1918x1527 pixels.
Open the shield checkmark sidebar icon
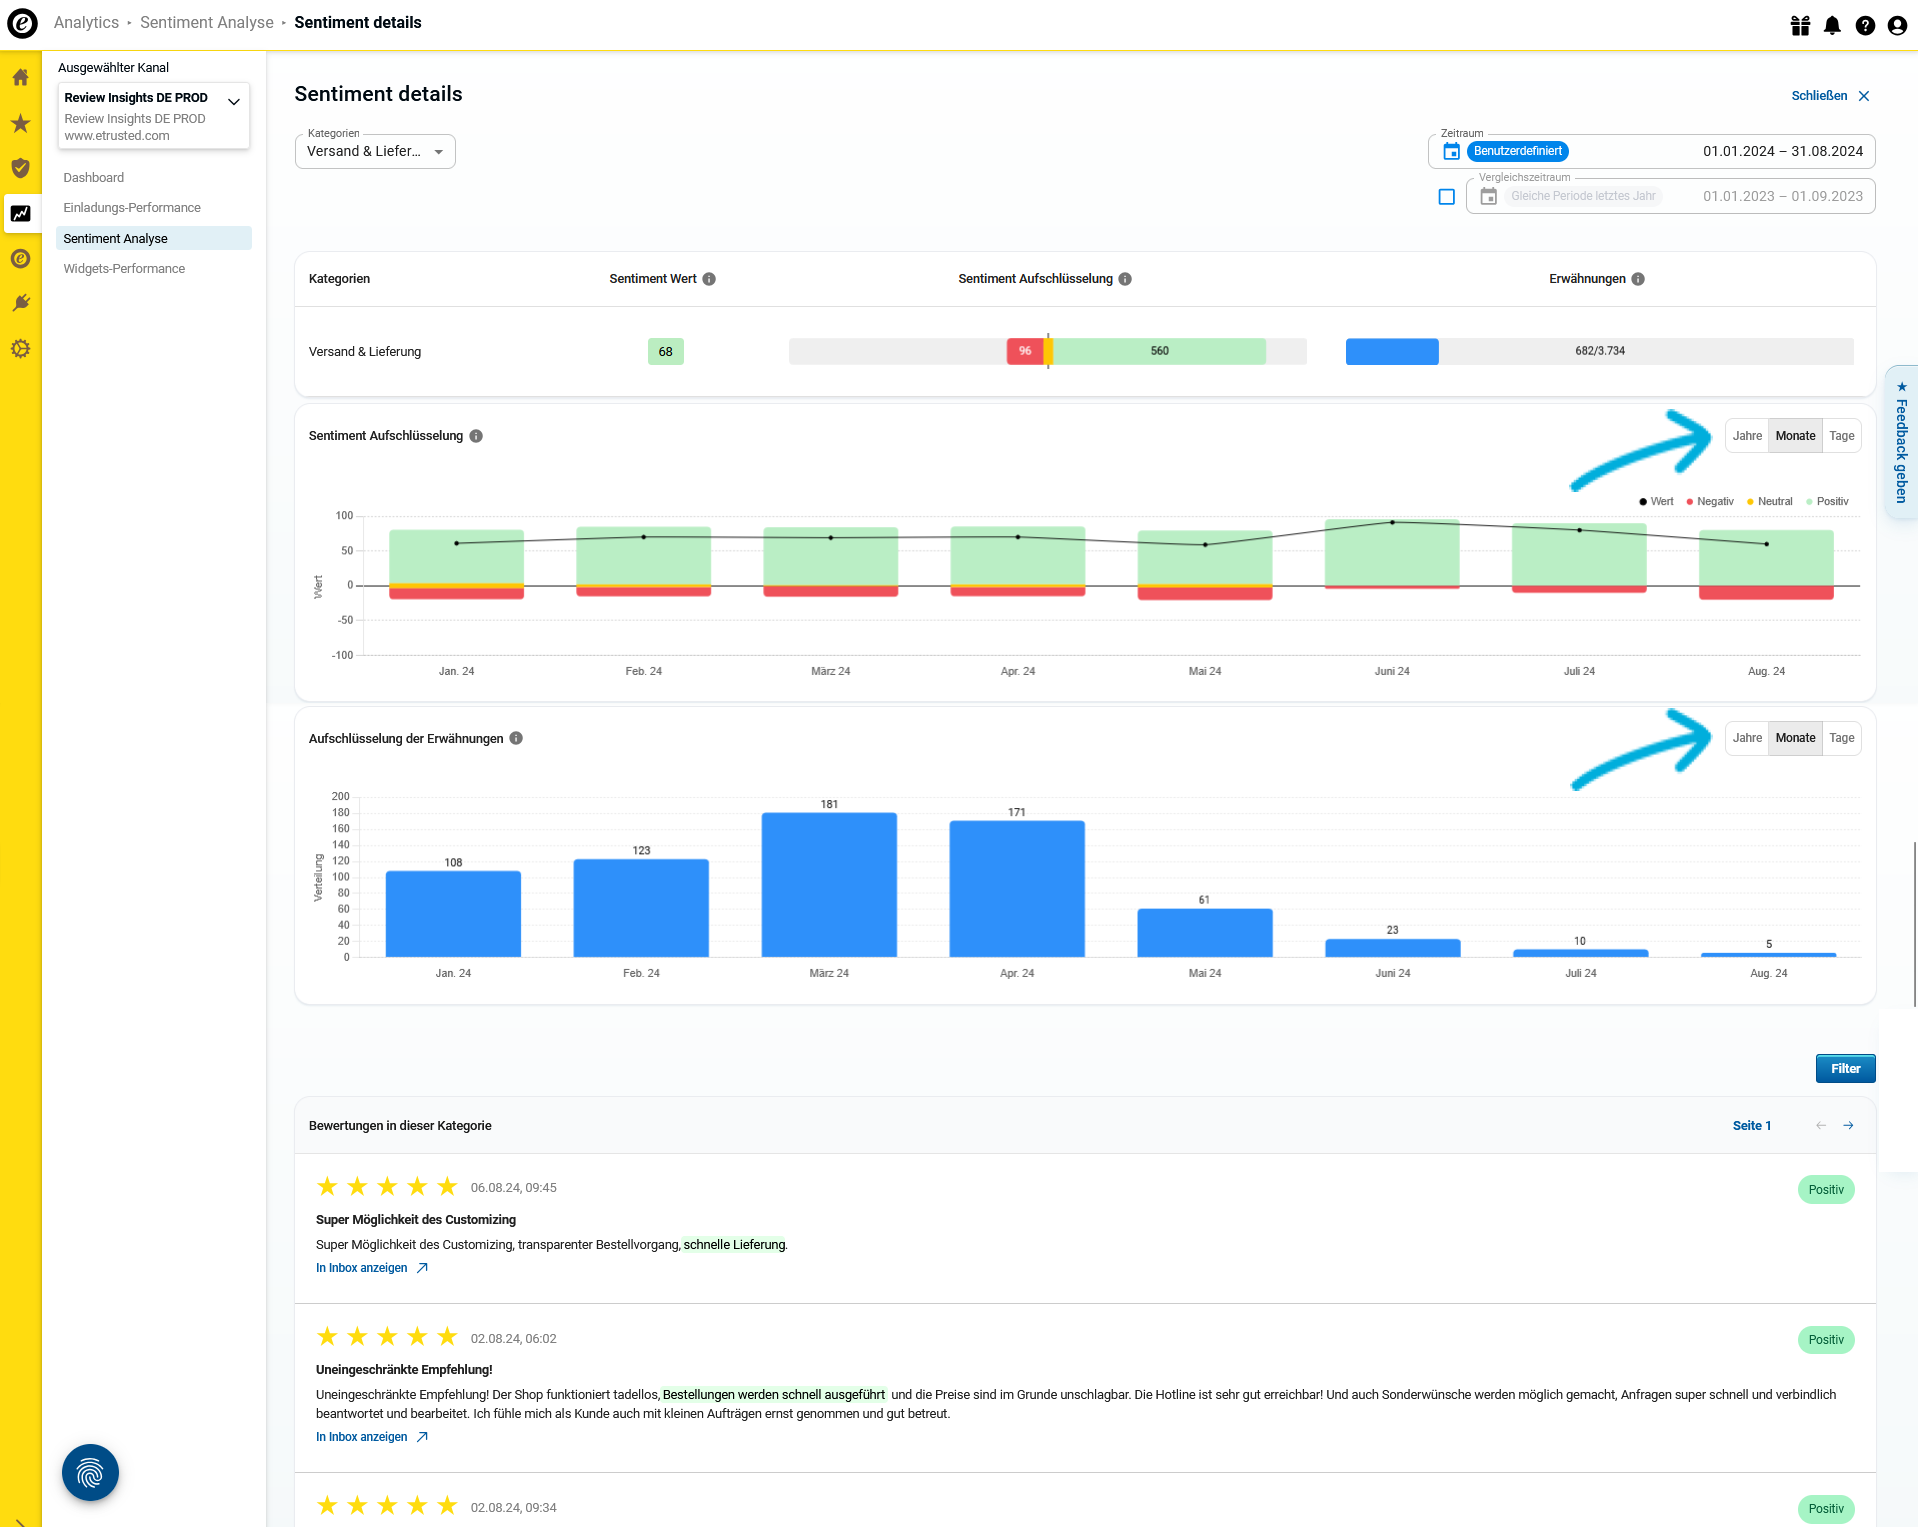point(20,168)
